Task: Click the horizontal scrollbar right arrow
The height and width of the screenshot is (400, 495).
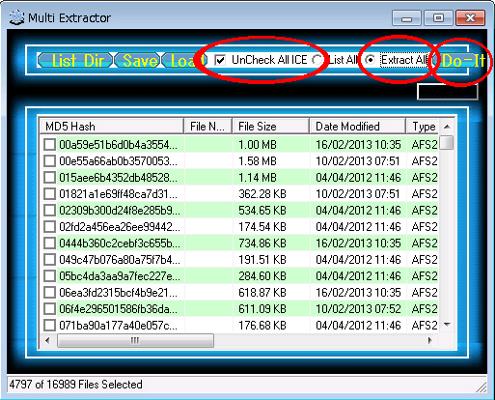Action: click(x=430, y=341)
